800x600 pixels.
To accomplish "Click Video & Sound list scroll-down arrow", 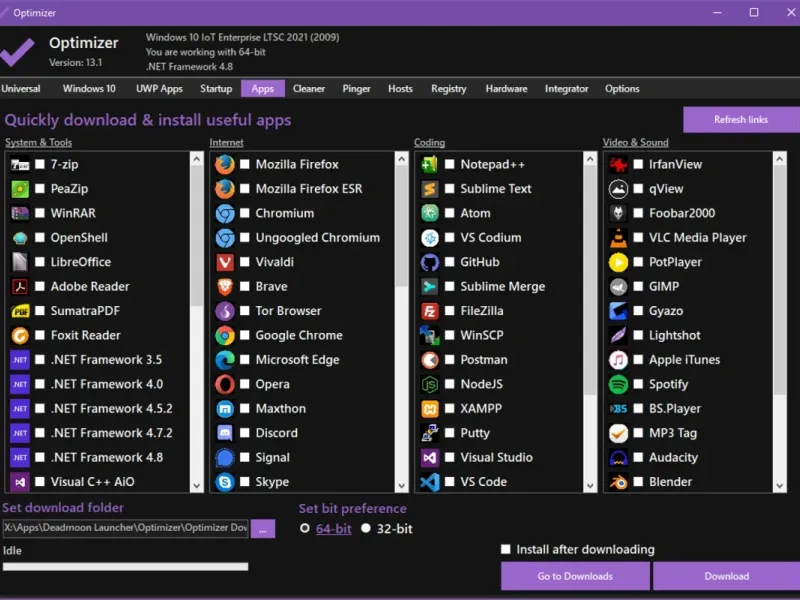I will coord(779,486).
